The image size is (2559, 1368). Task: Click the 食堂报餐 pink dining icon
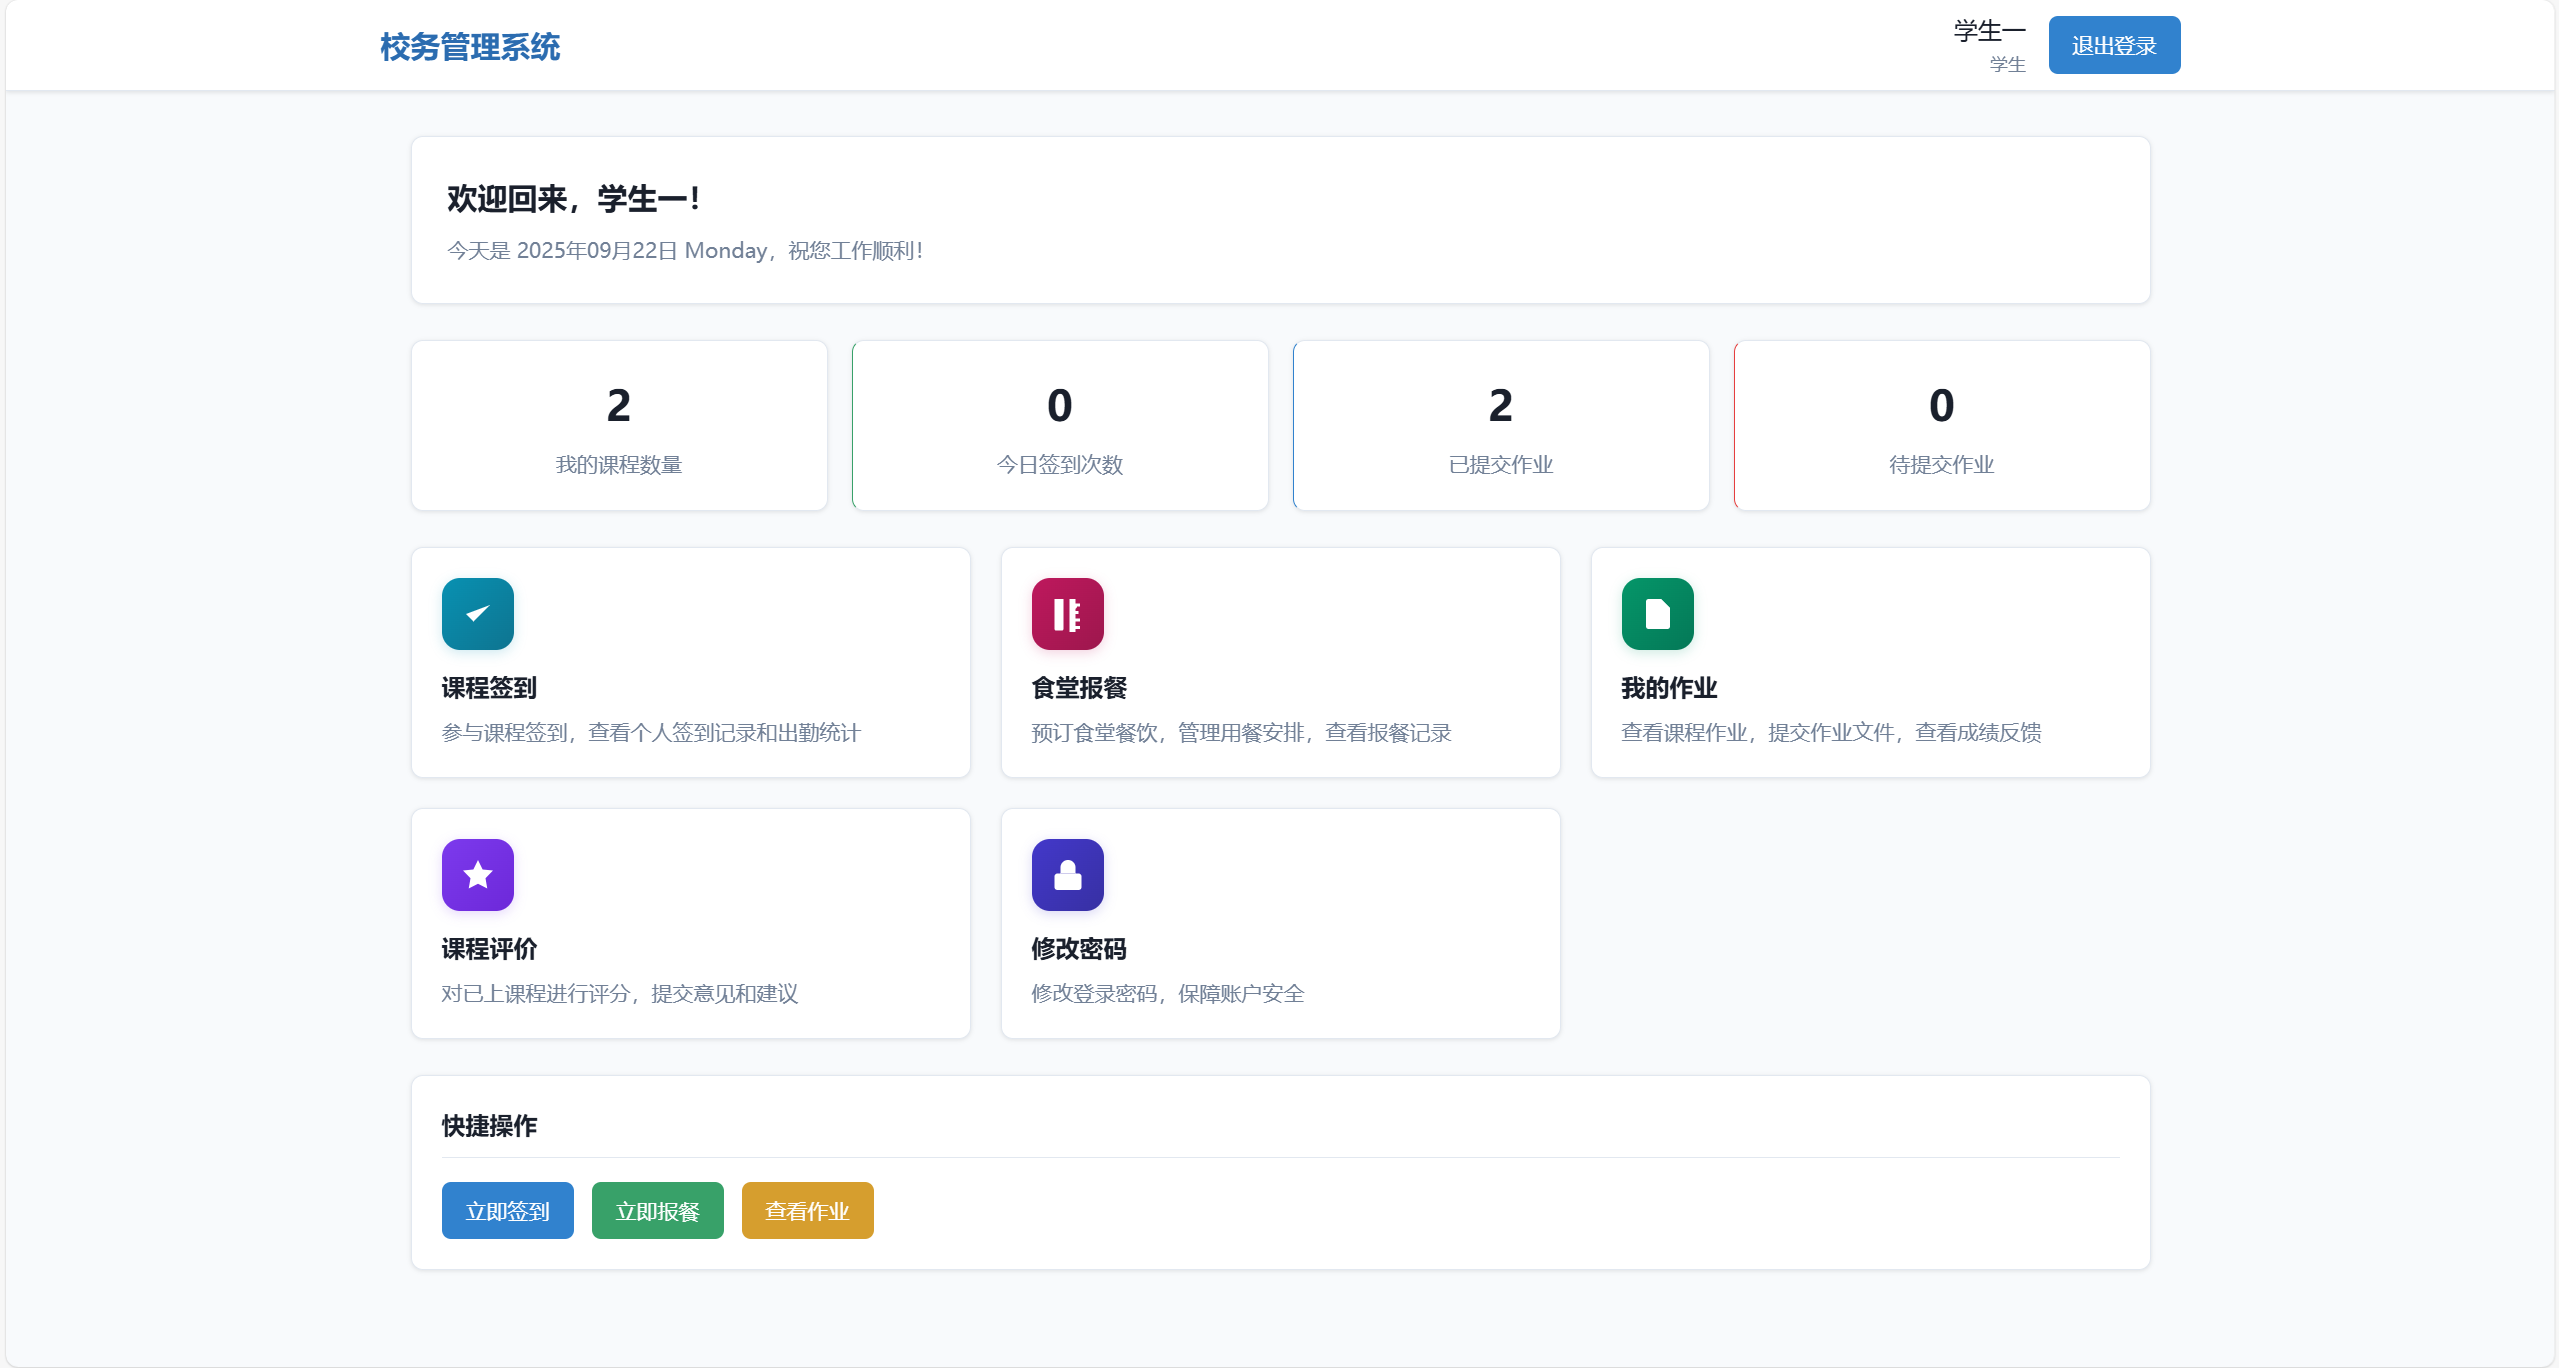pyautogui.click(x=1067, y=613)
